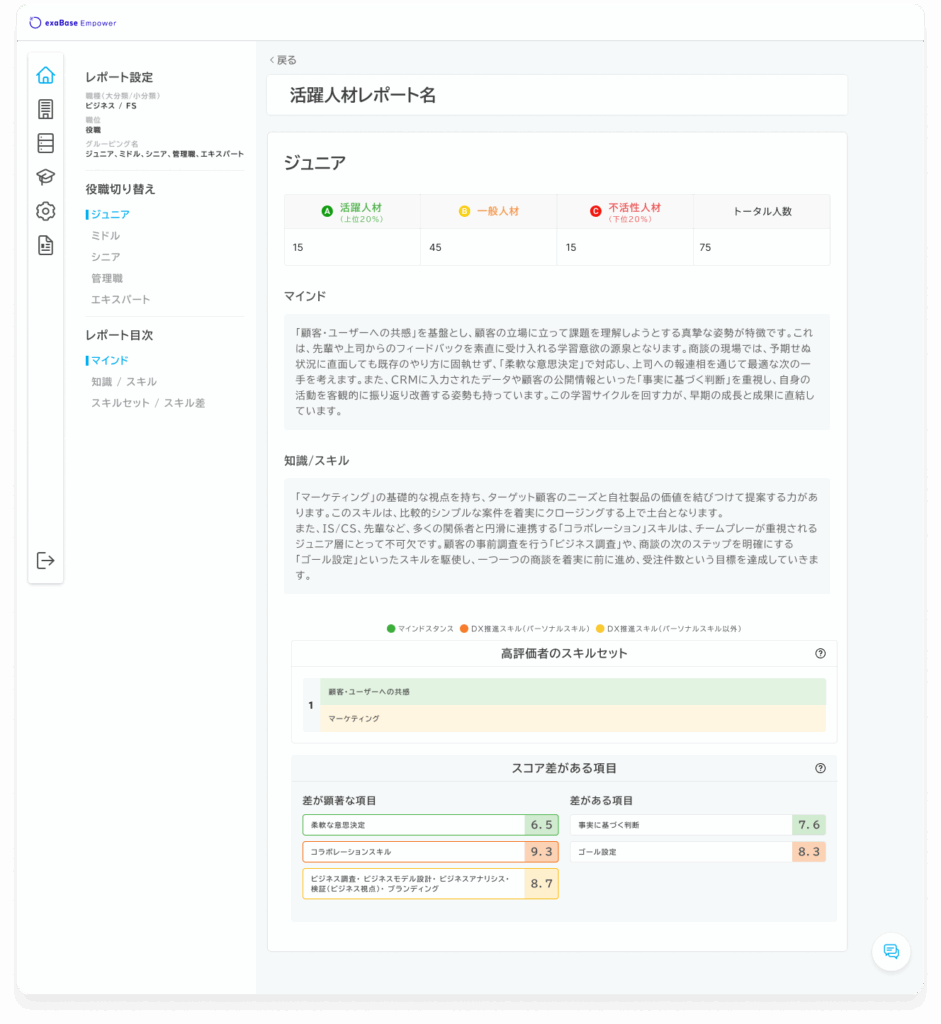Jump to スキルセット / スキル差 section
This screenshot has width=941, height=1024.
[148, 403]
